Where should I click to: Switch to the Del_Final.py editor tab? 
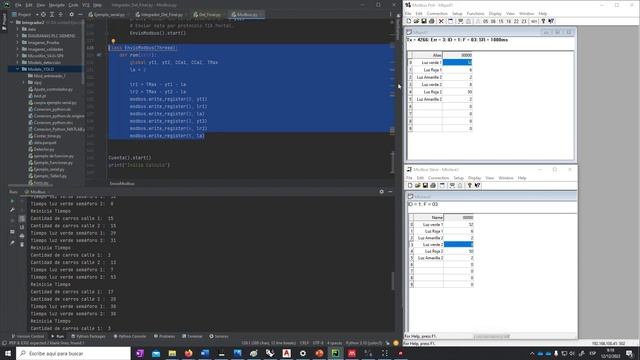[x=207, y=14]
